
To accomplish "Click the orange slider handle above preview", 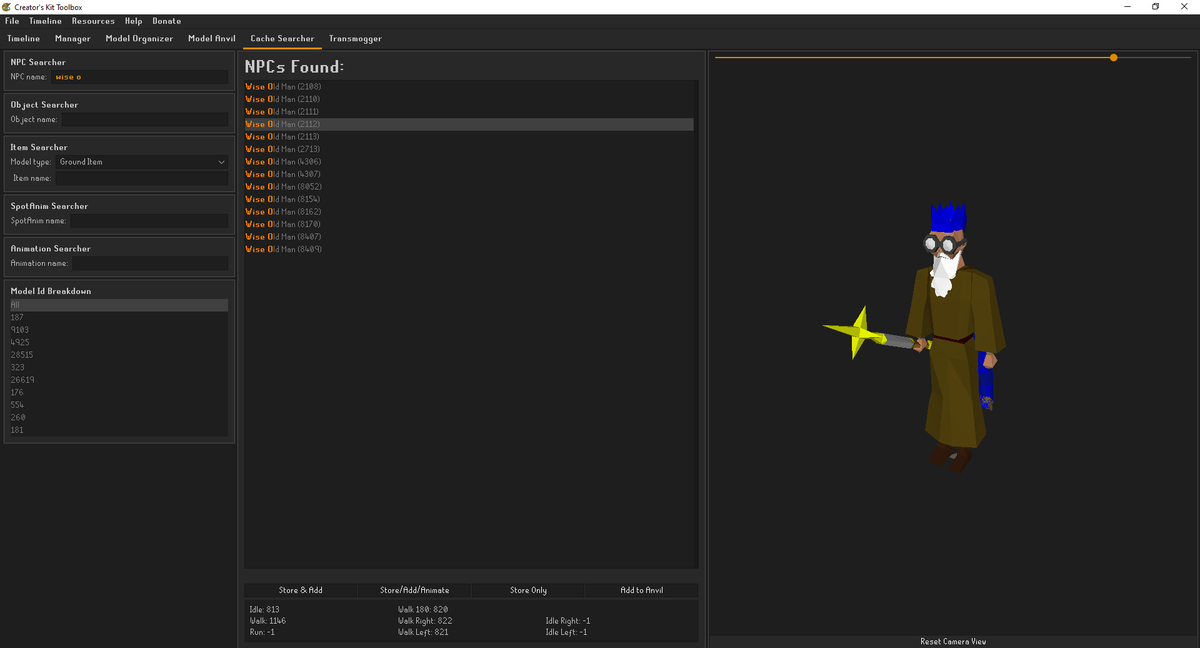I will pyautogui.click(x=1113, y=57).
